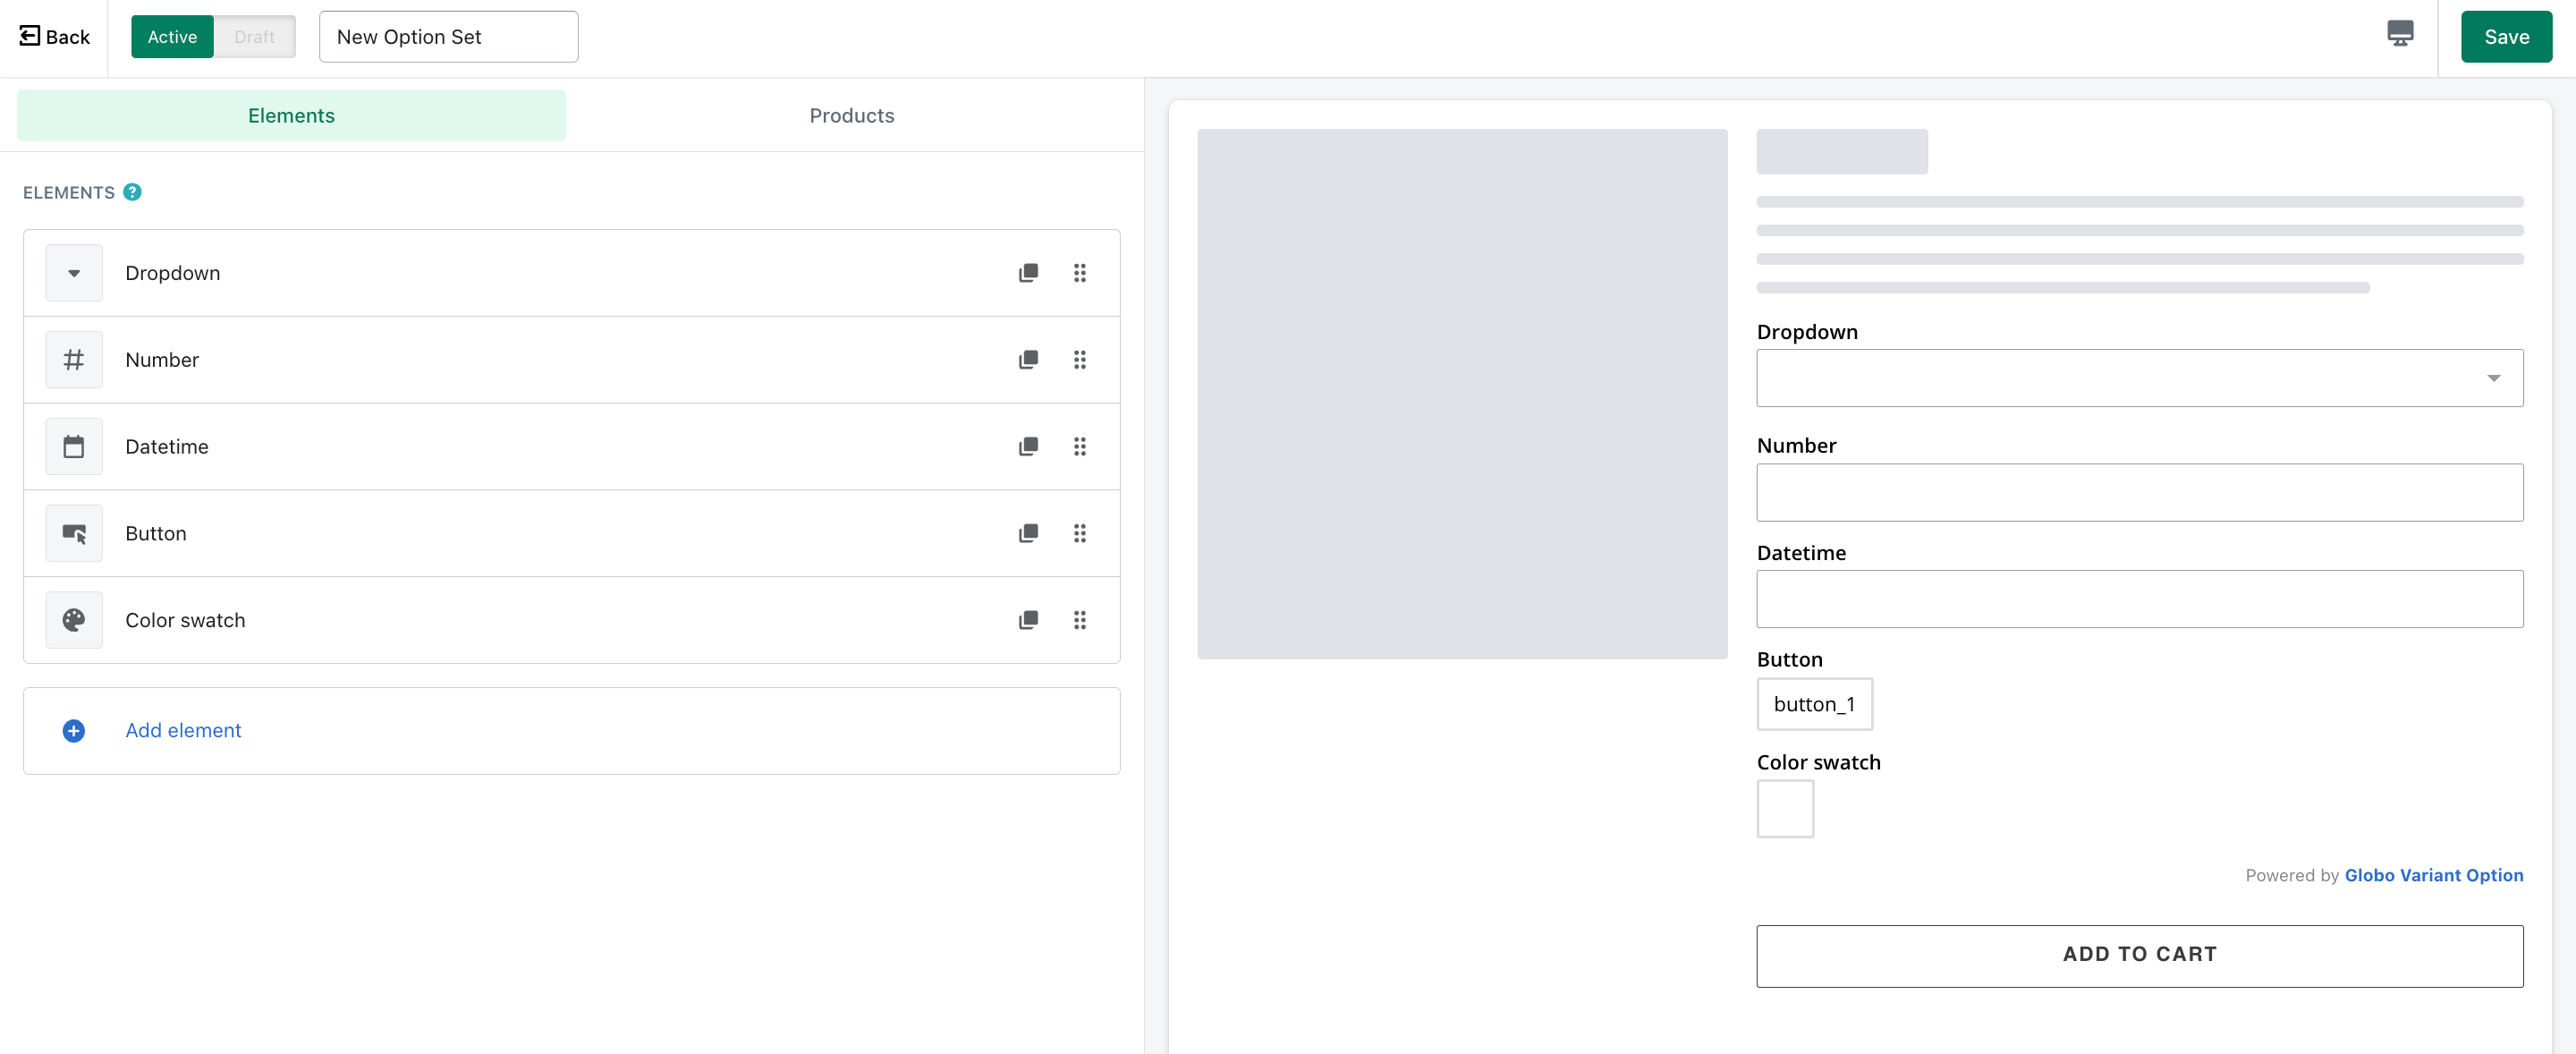This screenshot has width=2576, height=1054.
Task: Open the Elements help tooltip icon
Action: pyautogui.click(x=132, y=191)
